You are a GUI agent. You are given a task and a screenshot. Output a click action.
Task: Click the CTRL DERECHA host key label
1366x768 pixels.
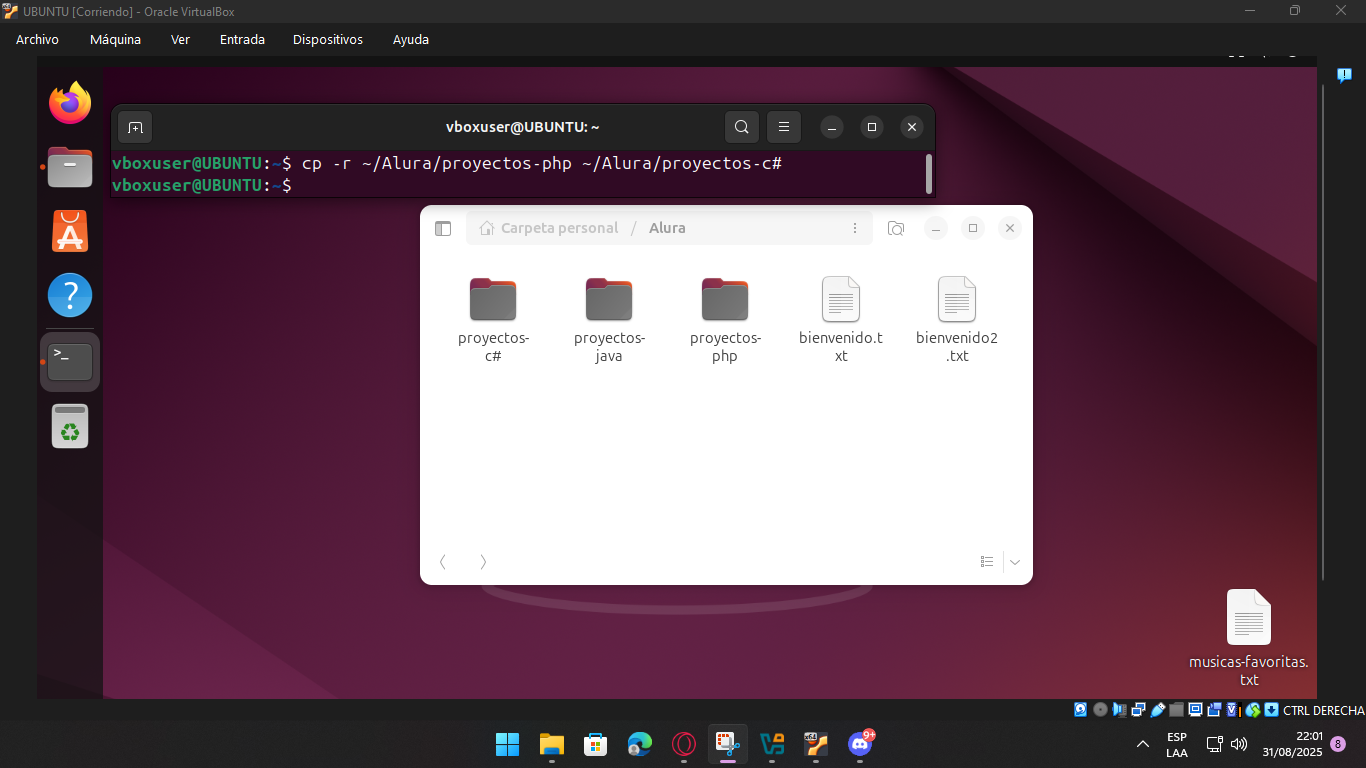click(x=1324, y=710)
